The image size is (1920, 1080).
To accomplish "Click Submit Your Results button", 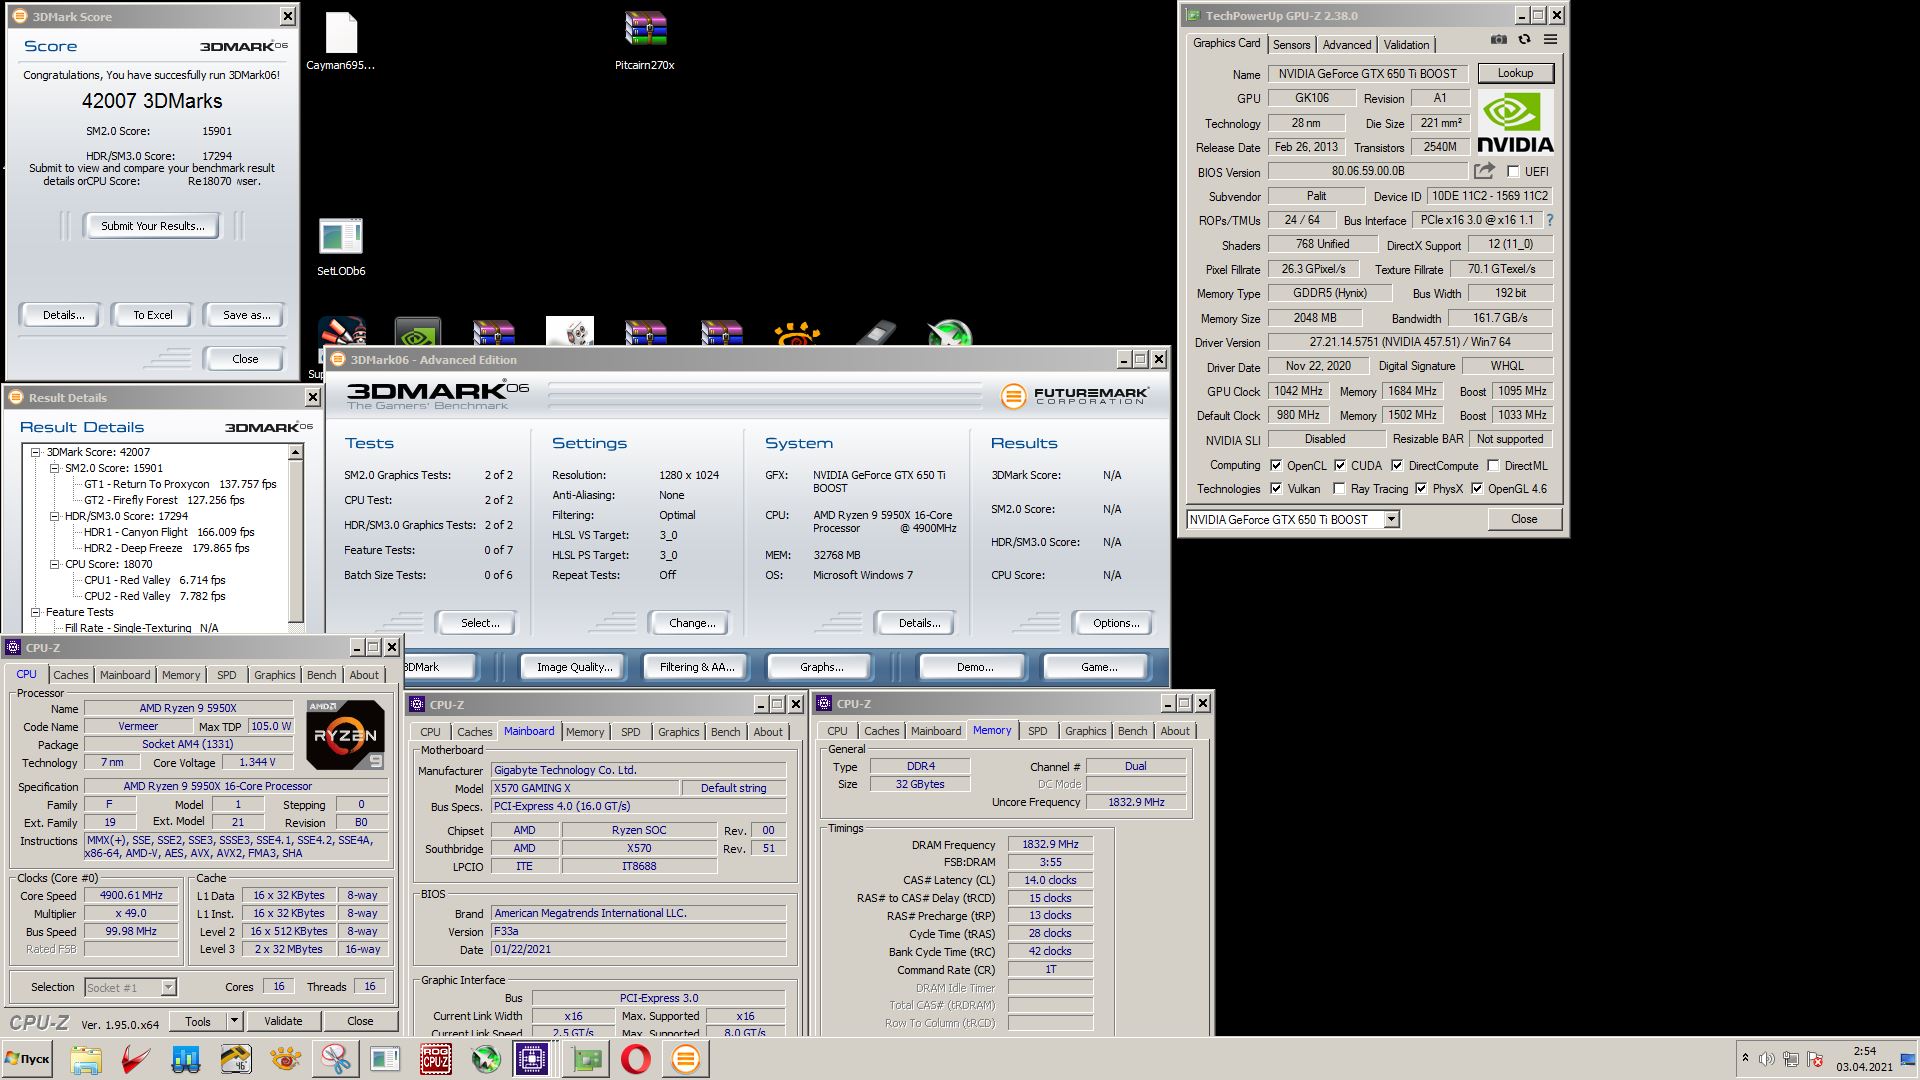I will point(153,226).
